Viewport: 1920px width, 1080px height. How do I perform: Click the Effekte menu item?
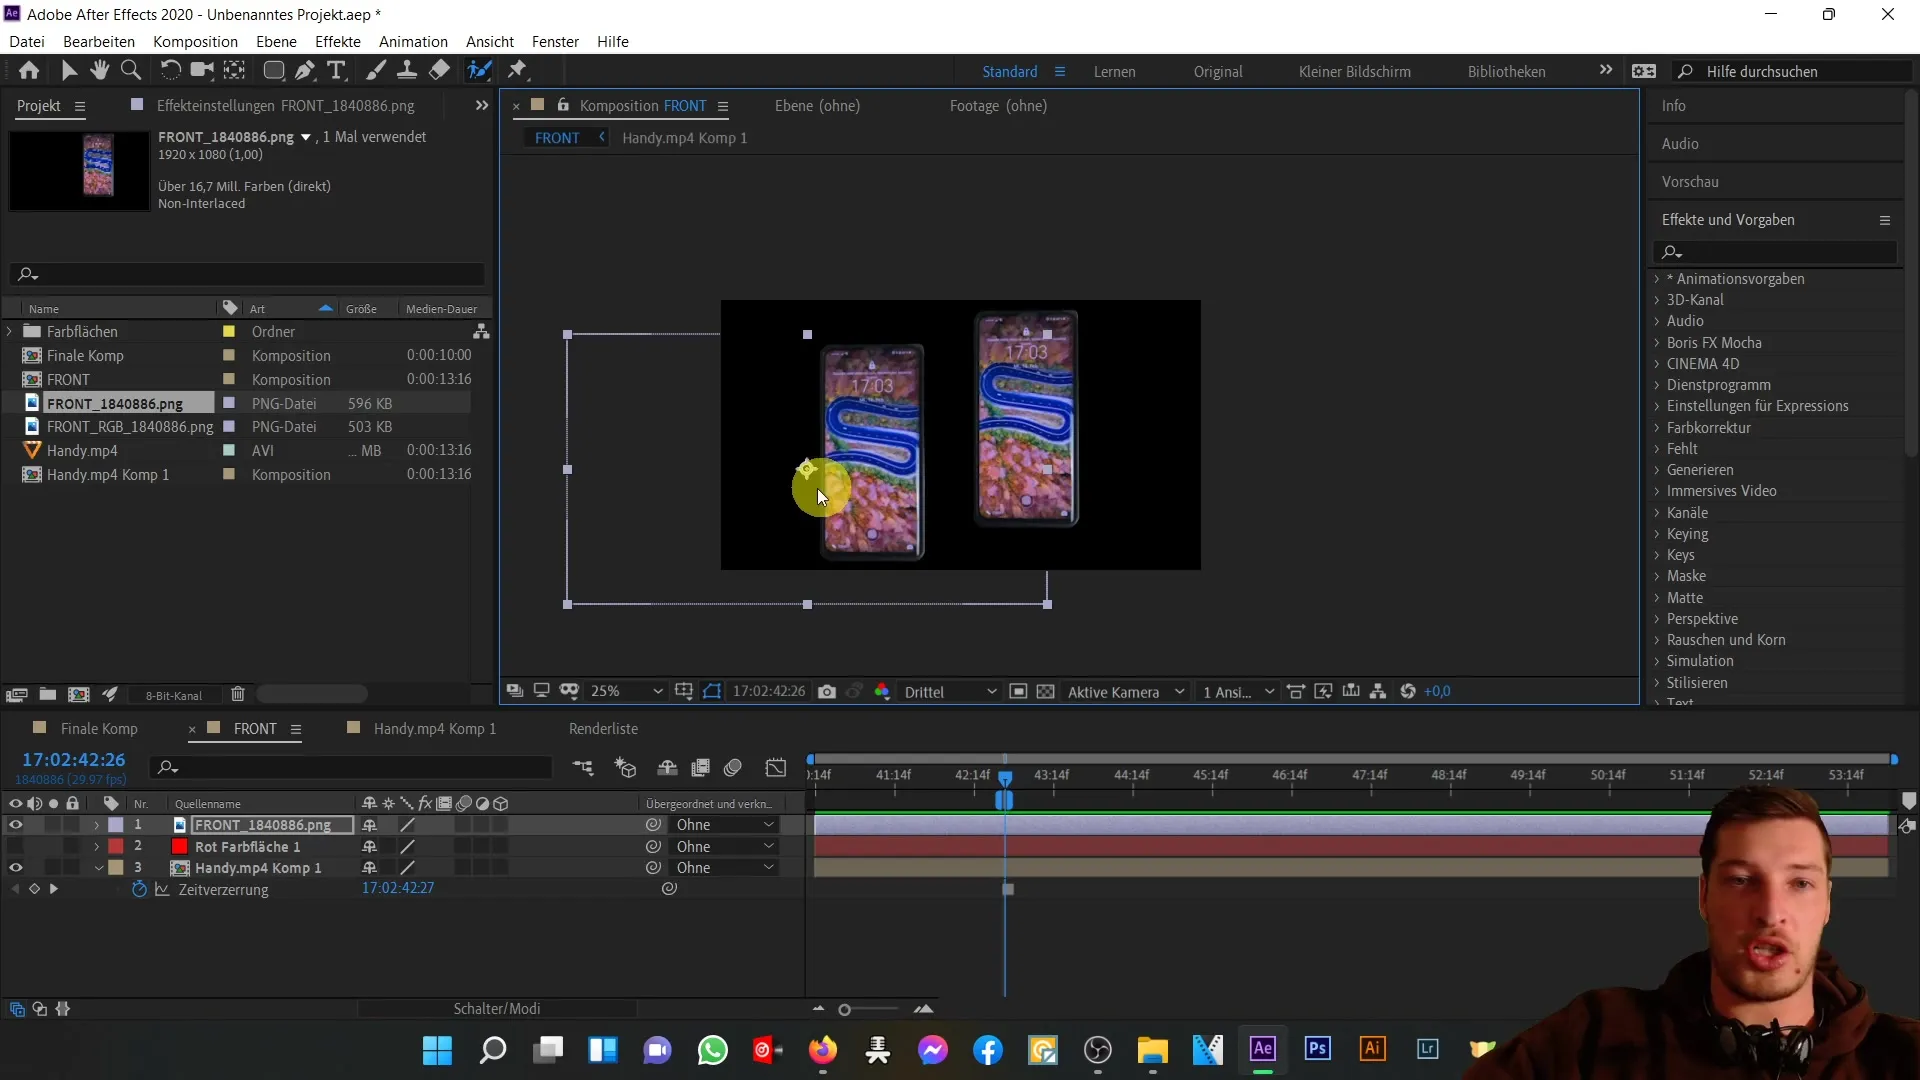pyautogui.click(x=339, y=41)
